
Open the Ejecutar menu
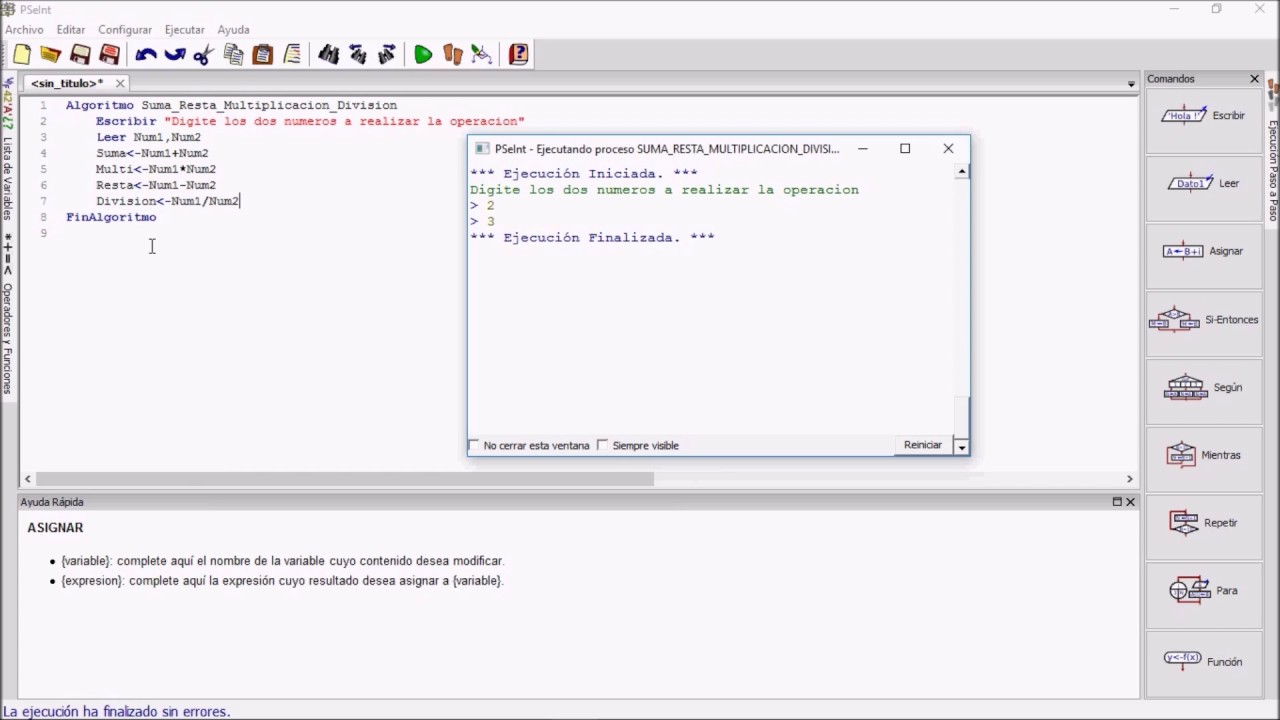[185, 30]
